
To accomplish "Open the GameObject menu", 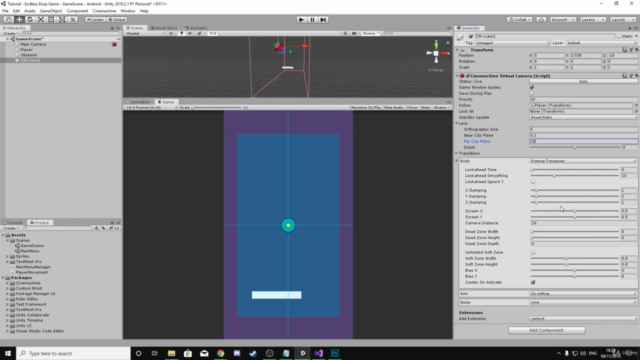I will pos(51,11).
